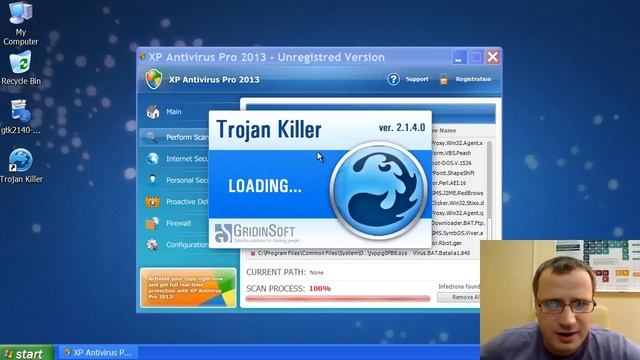Click the 100% scan process value
640x360 pixels.
click(320, 289)
